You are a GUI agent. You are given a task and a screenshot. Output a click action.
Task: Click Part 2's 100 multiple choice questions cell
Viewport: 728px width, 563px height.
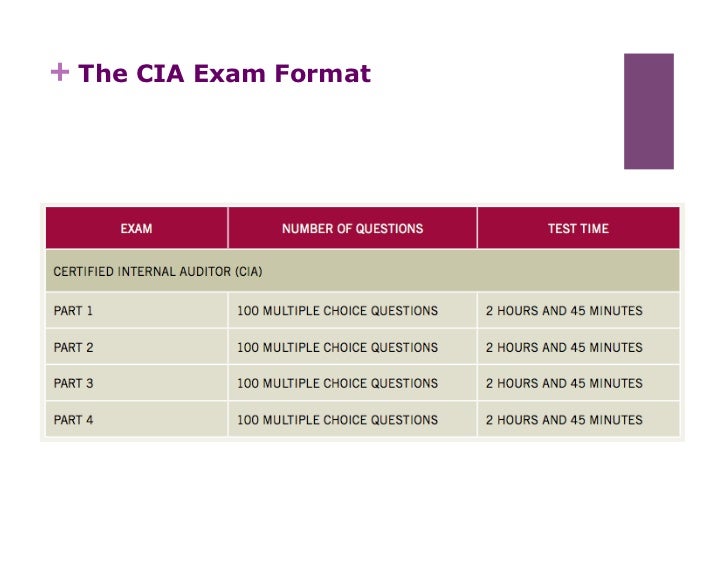tap(352, 347)
